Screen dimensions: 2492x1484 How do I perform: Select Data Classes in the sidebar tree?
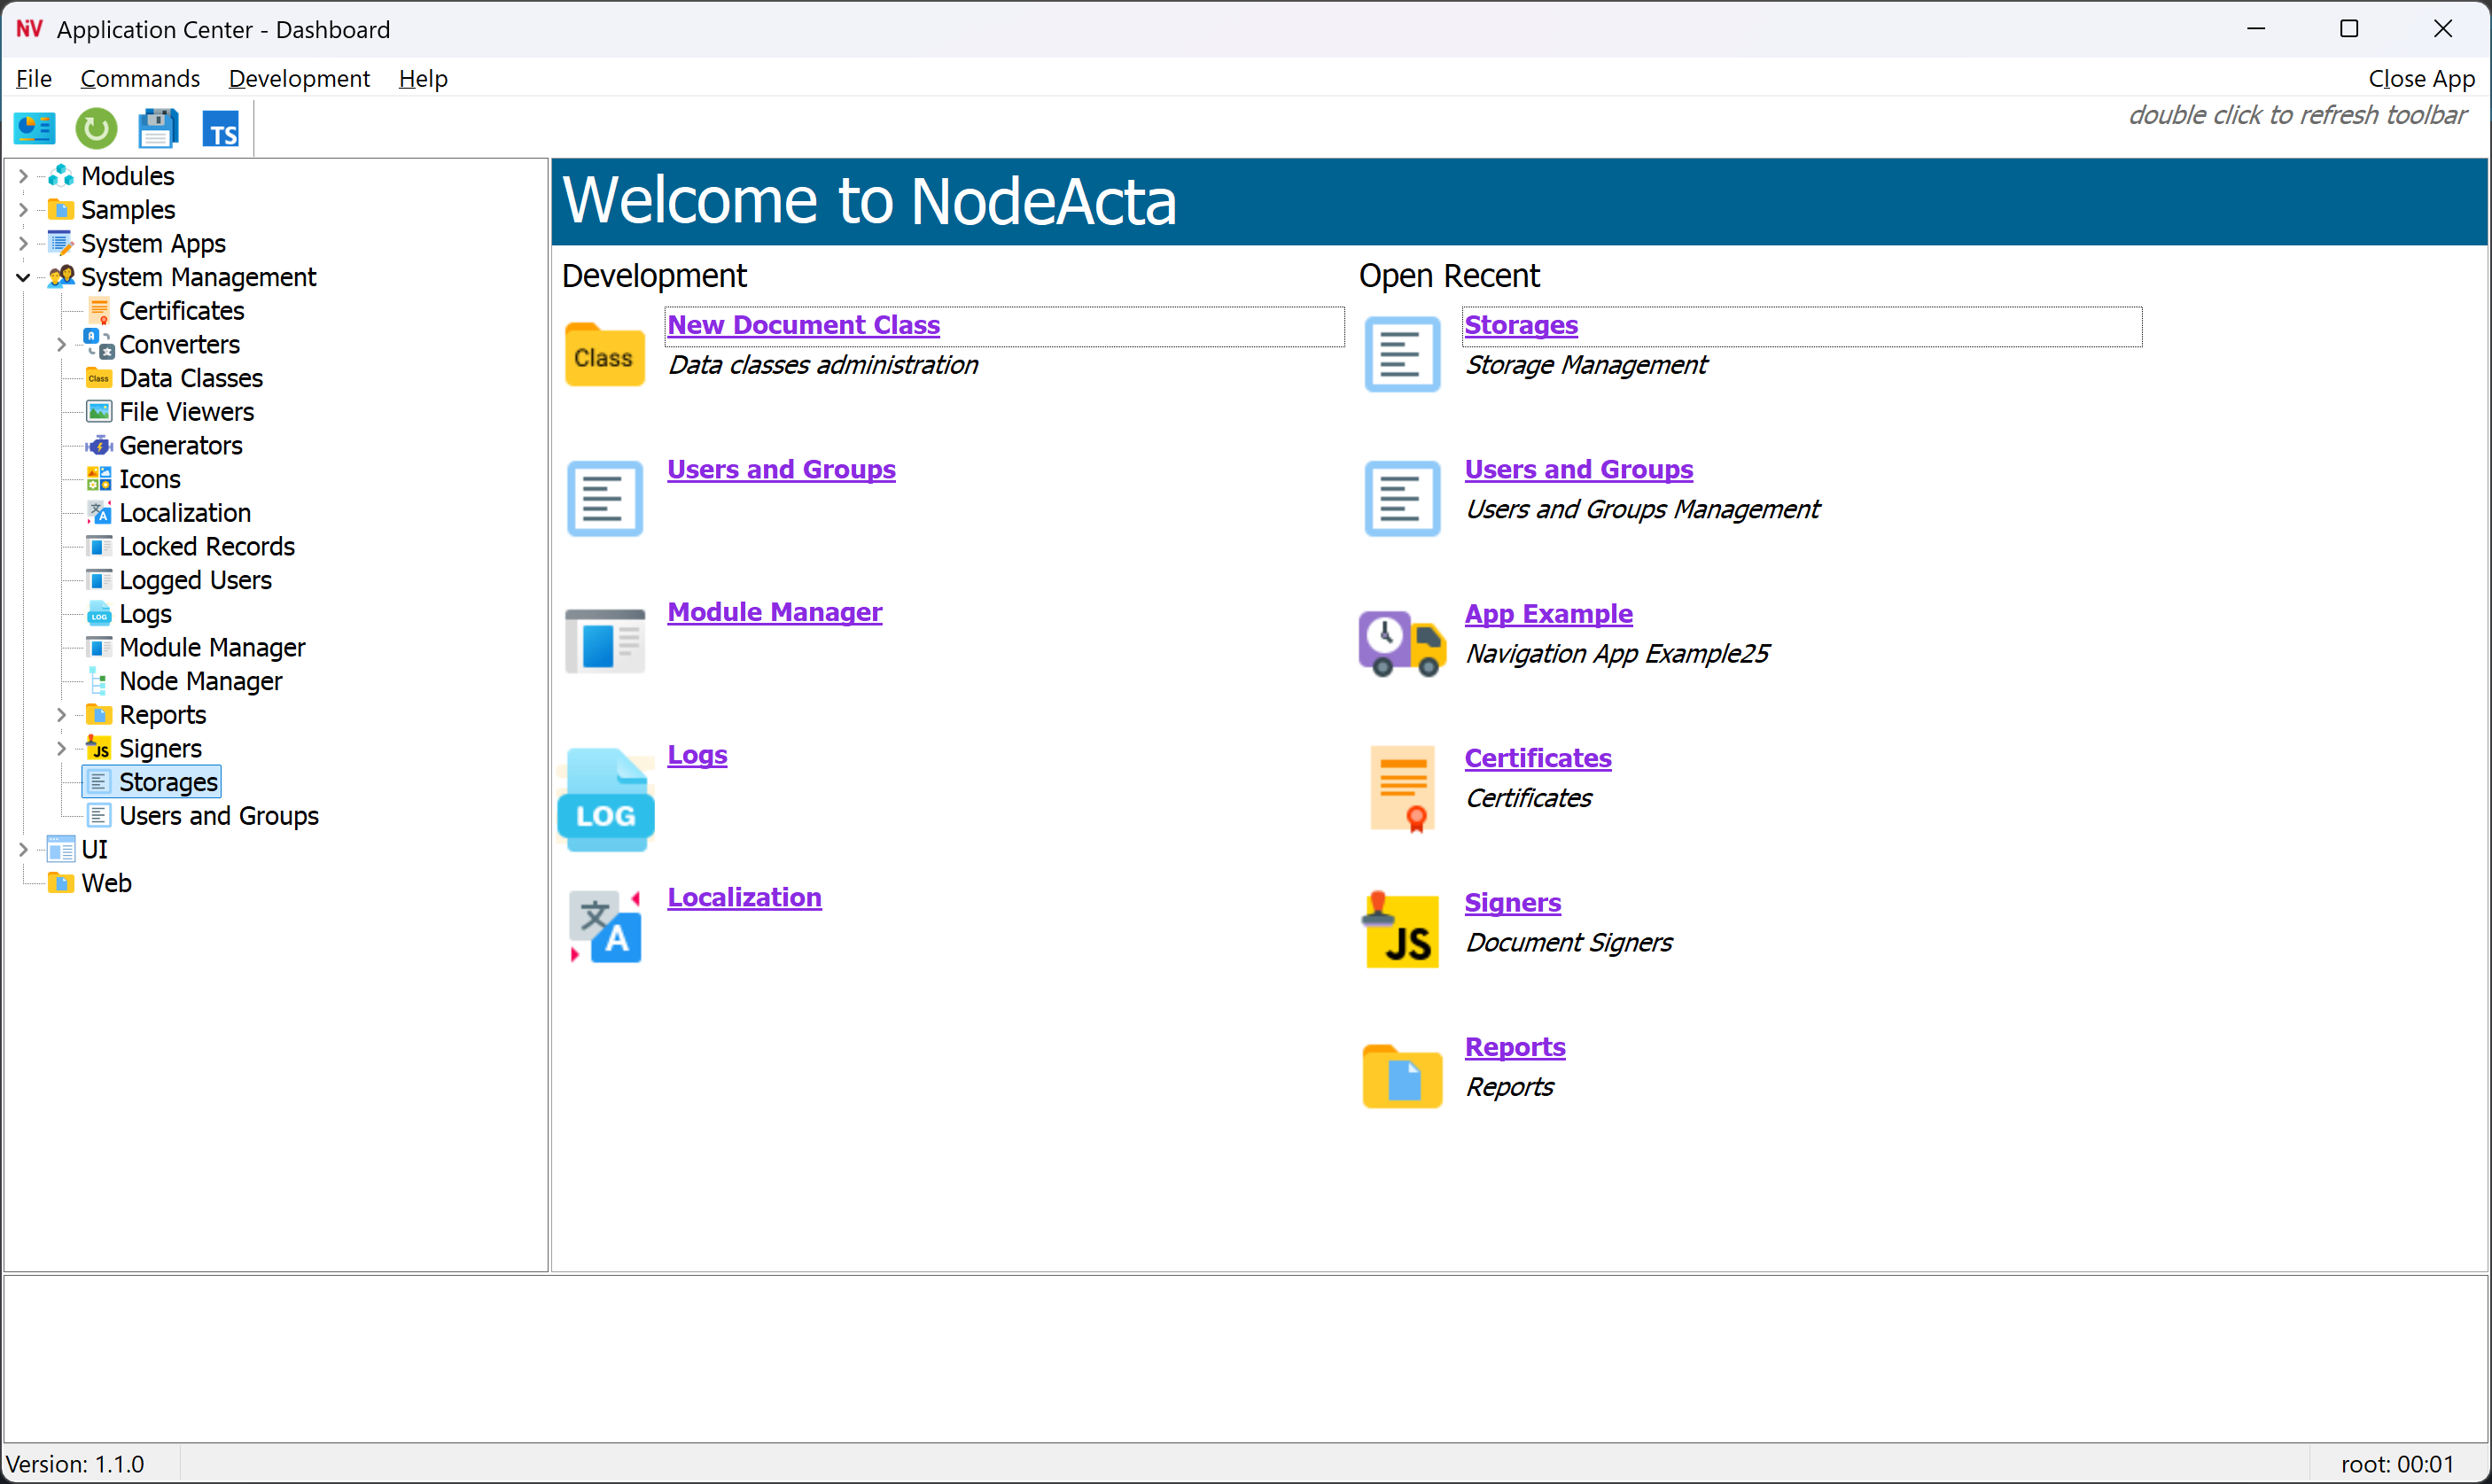(x=191, y=378)
